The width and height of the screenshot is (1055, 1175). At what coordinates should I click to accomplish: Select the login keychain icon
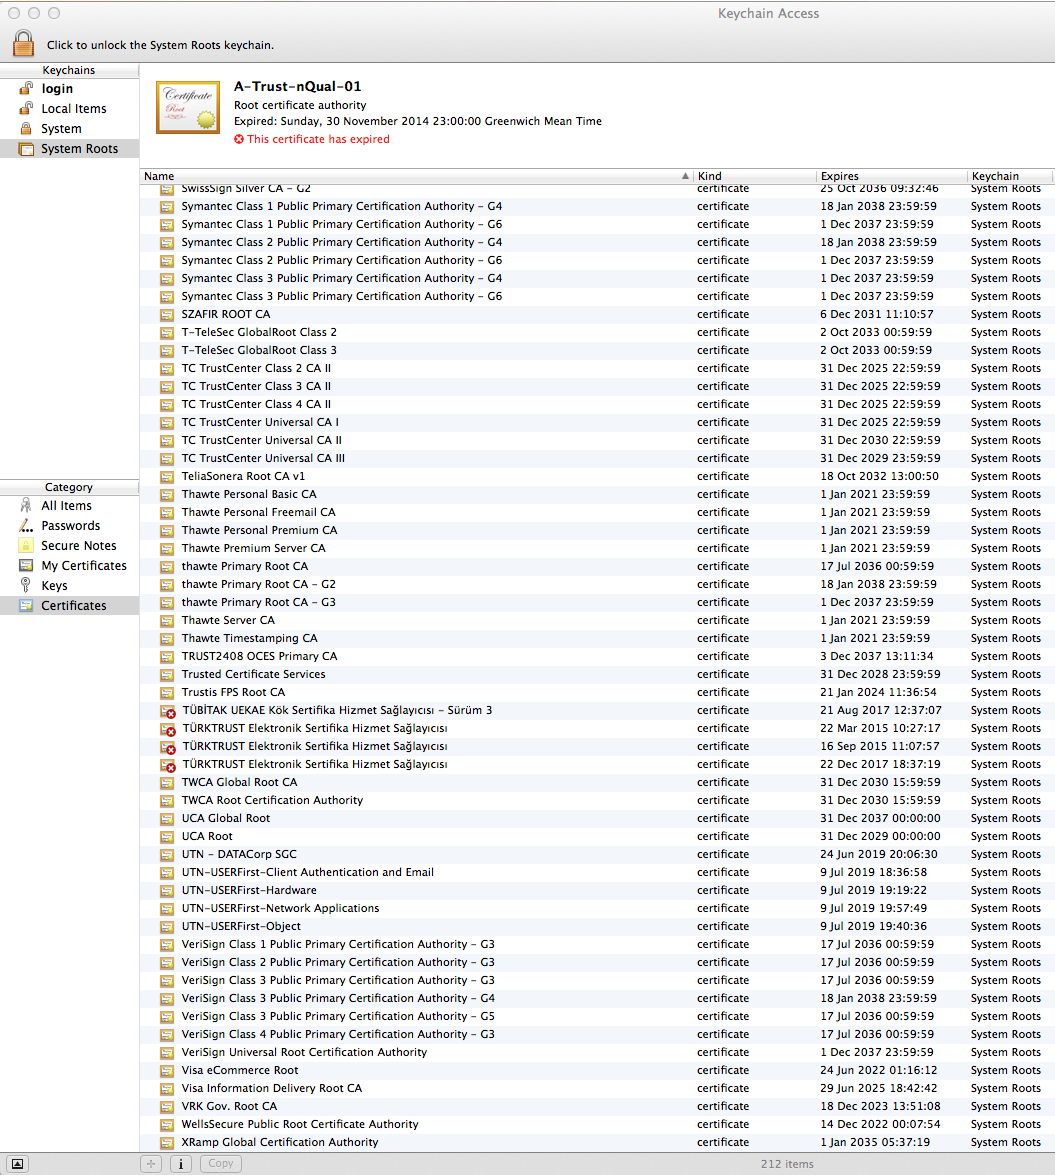26,88
